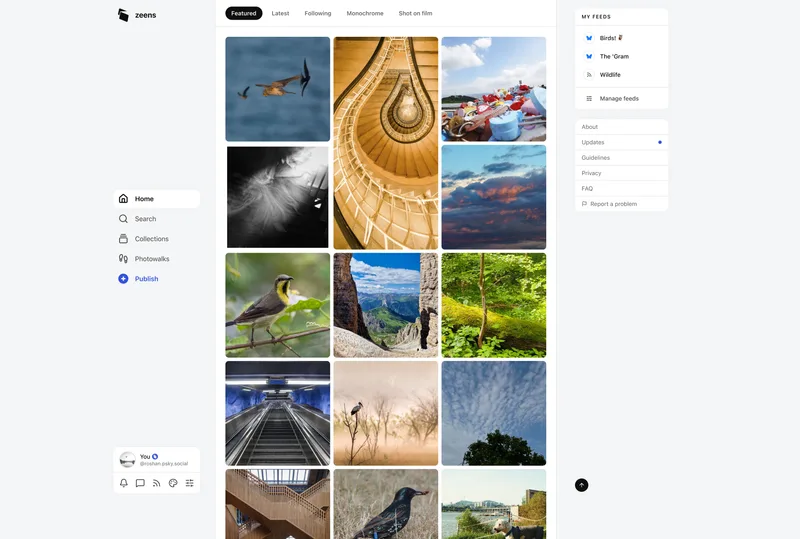The image size is (800, 539).
Task: Click The 'Gram feed butterfly icon
Action: tap(589, 56)
